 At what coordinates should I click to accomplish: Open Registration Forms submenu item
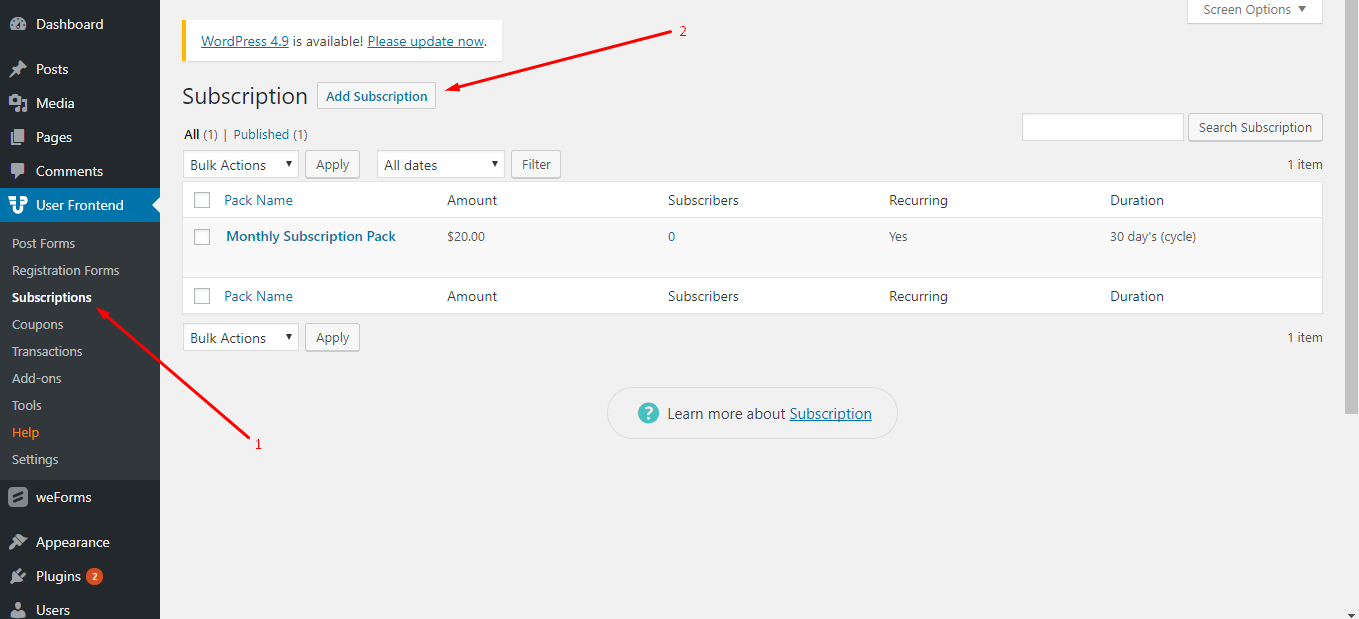[x=66, y=270]
